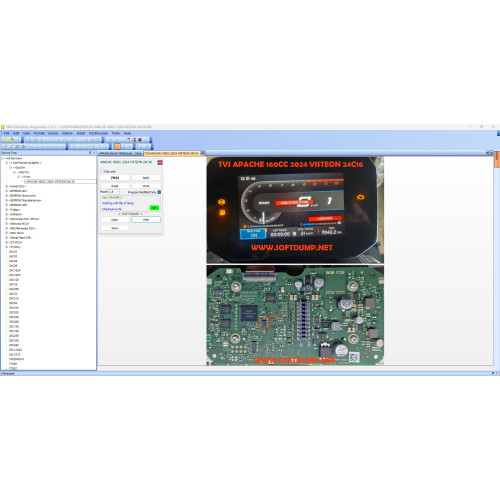Click the Write button in the dialog
The height and width of the screenshot is (500, 500).
tap(146, 186)
